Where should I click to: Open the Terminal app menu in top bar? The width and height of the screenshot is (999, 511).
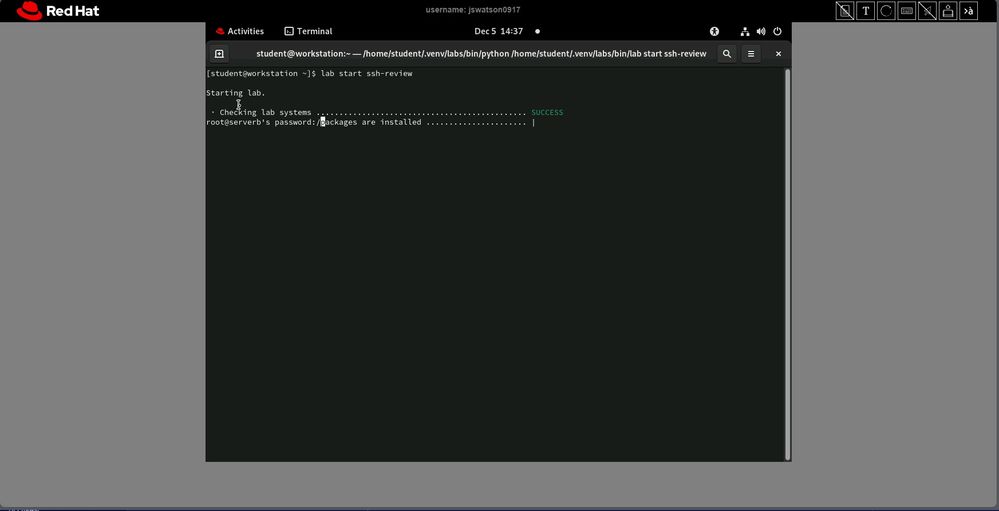click(308, 31)
